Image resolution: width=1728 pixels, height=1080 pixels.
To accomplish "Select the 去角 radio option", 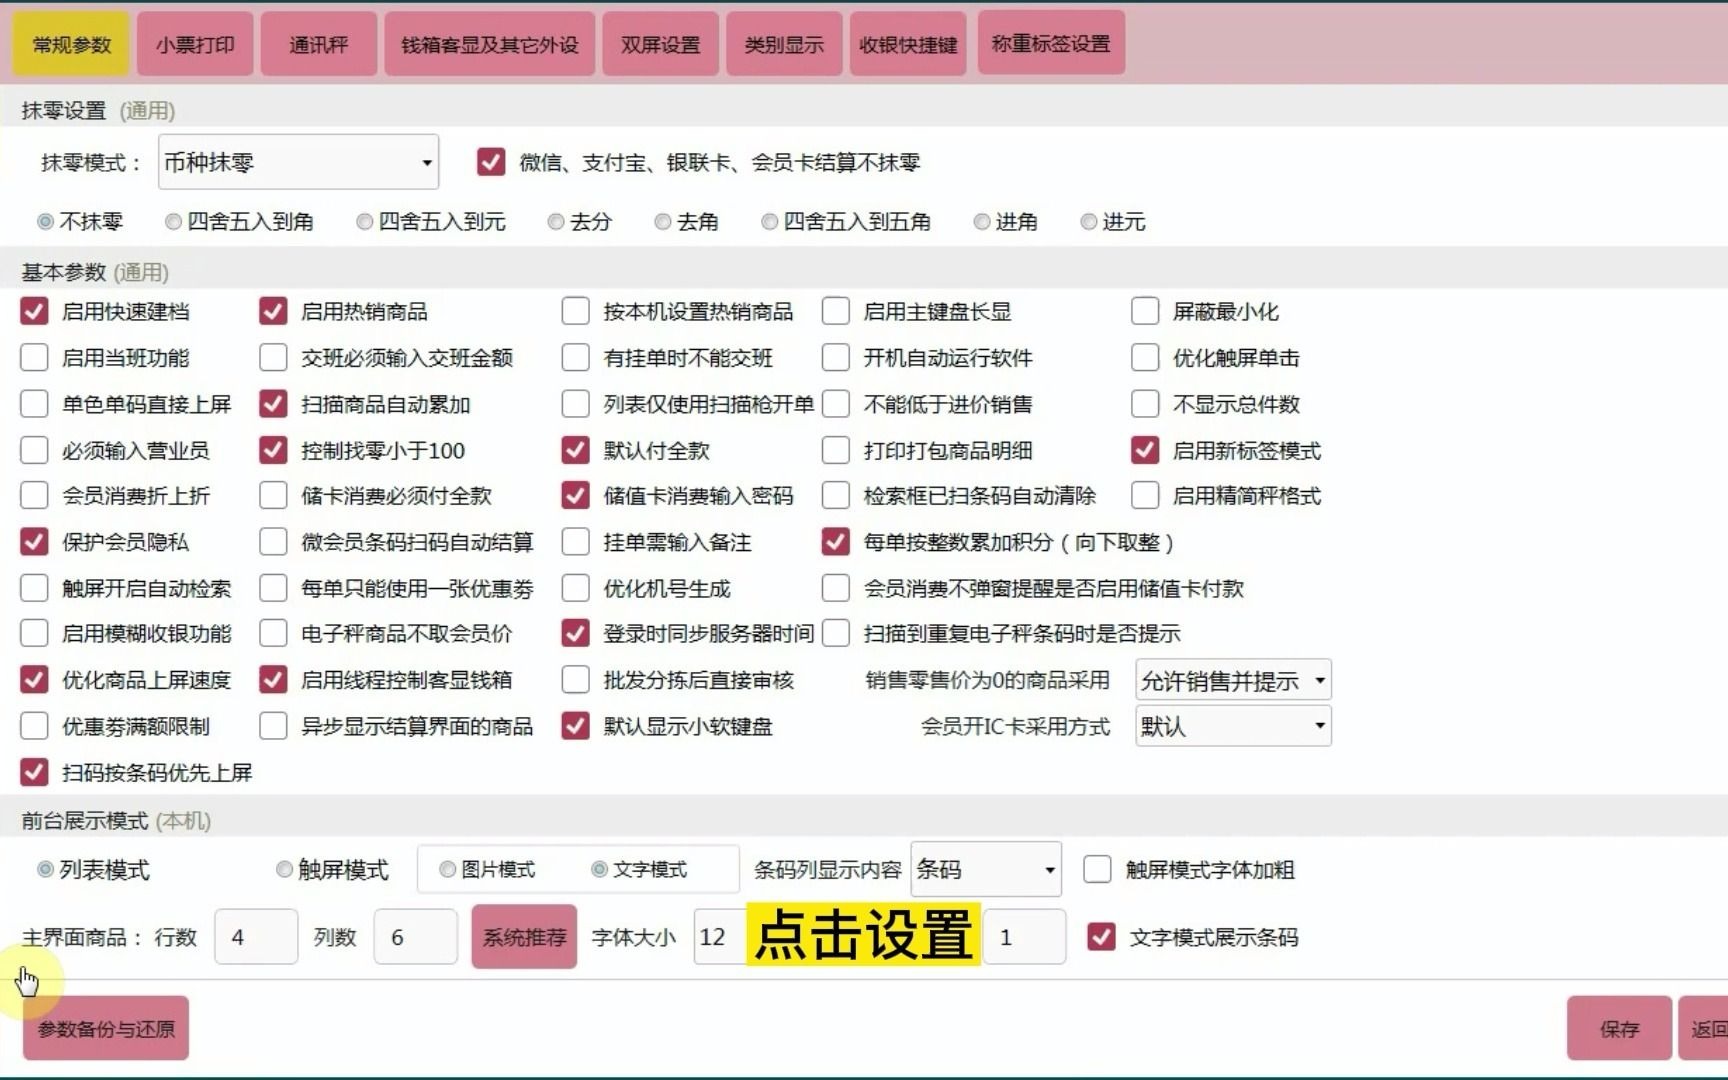I will point(662,222).
